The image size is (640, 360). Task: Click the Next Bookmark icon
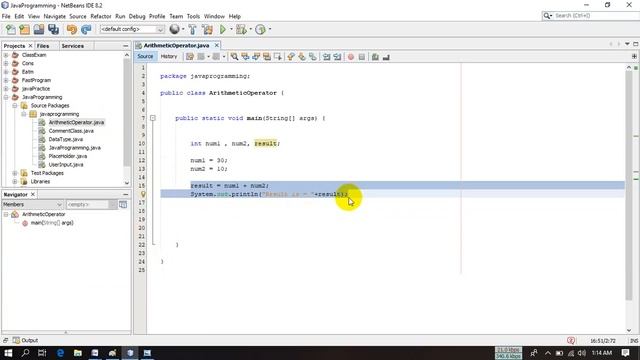pos(302,57)
